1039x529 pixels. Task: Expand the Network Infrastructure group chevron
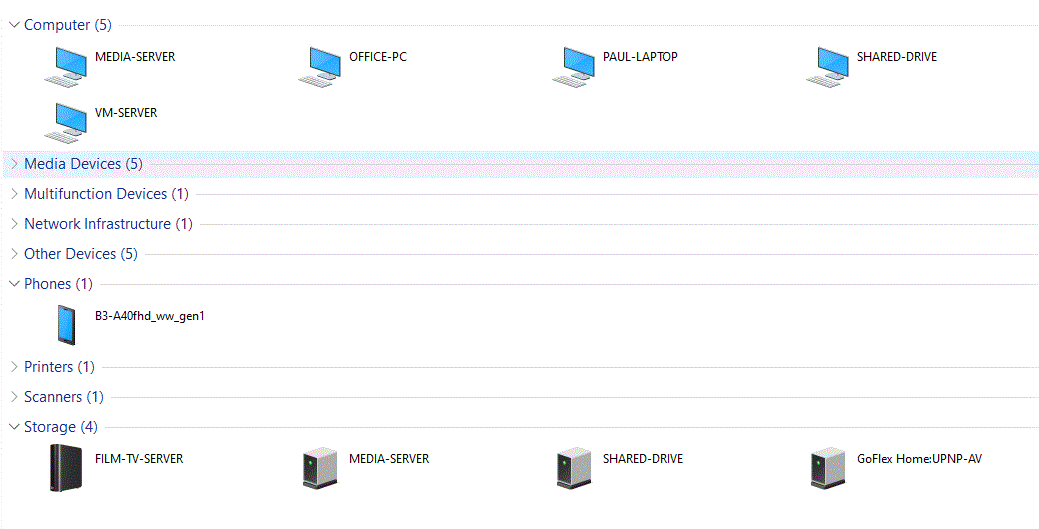(x=15, y=223)
